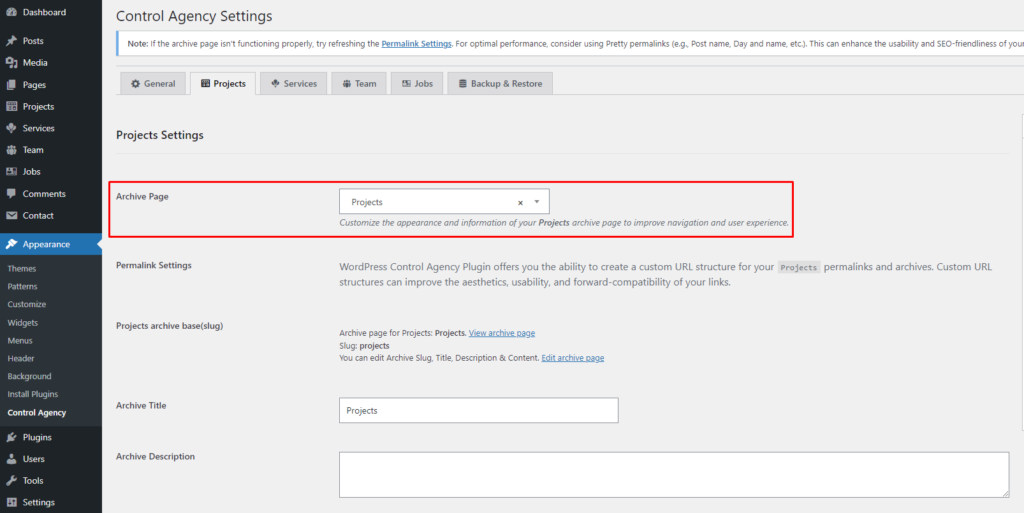Image resolution: width=1024 pixels, height=513 pixels.
Task: Open the Permalink Settings link in notice
Action: coord(417,44)
